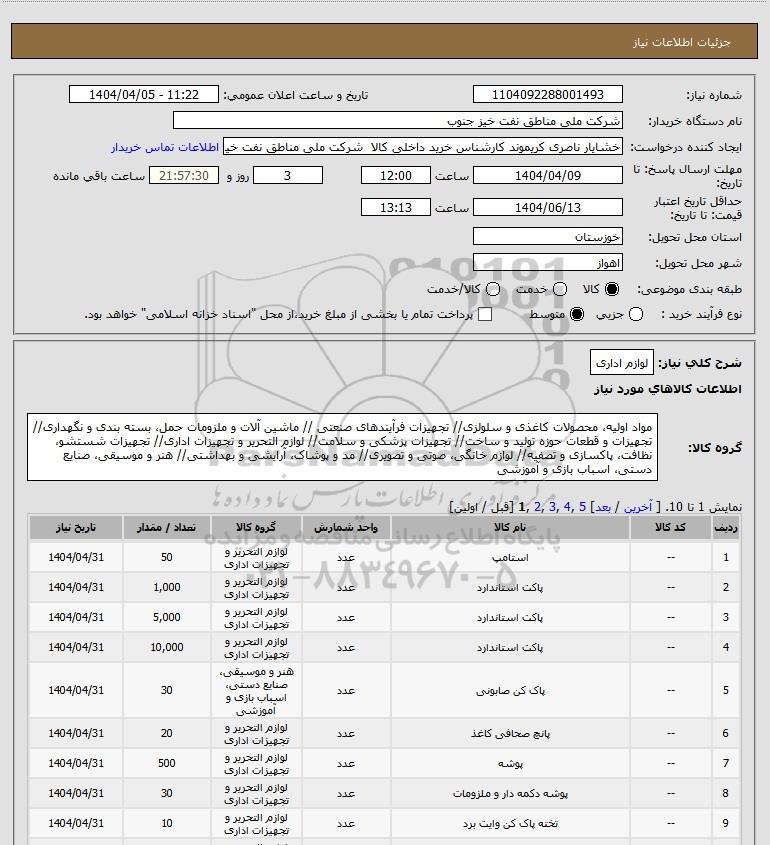Click the تعداد / مقدار column header

[x=167, y=528]
